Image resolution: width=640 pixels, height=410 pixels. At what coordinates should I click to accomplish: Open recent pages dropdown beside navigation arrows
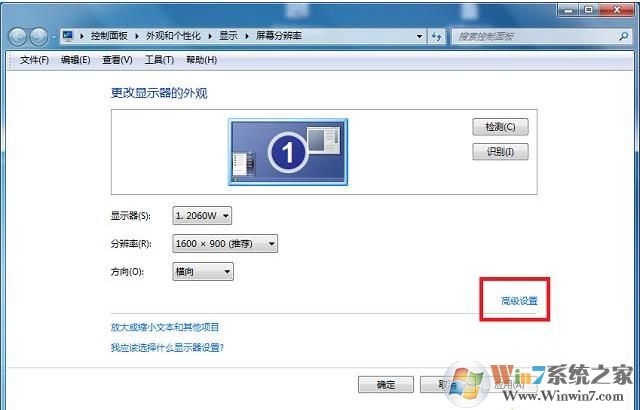[54, 37]
